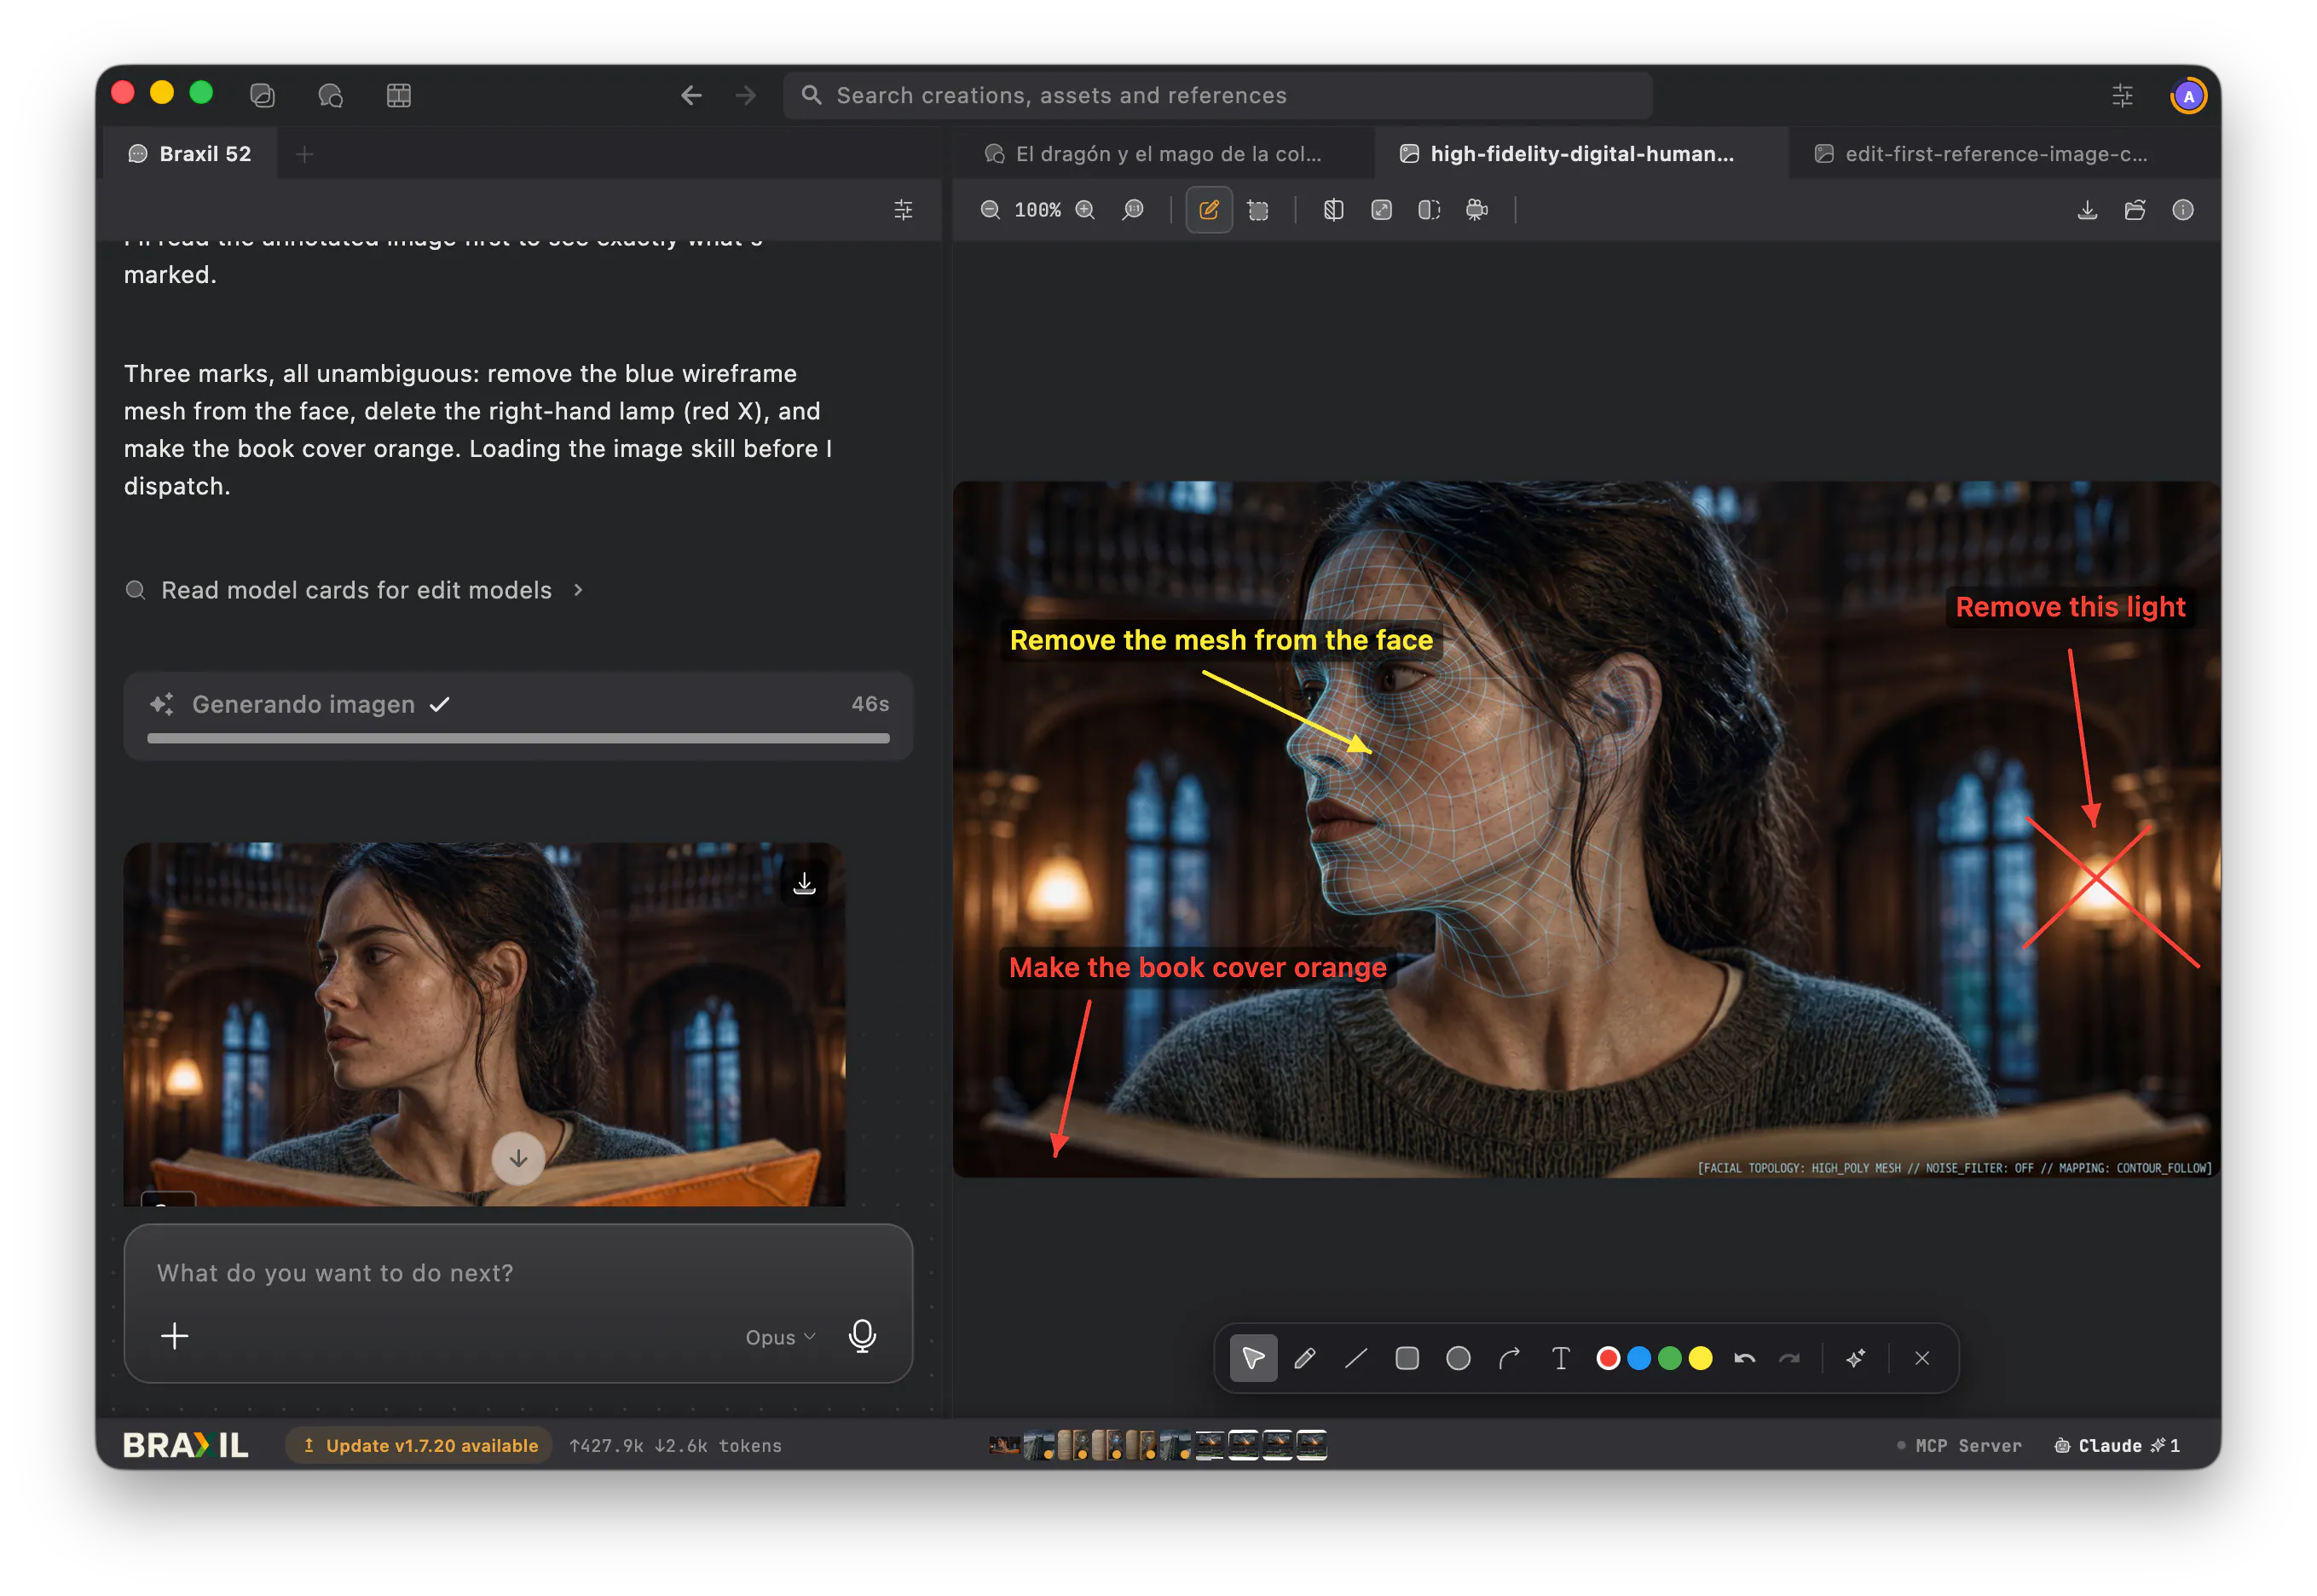Focus the 'What do you want to do next?' input
The image size is (2317, 1596).
point(518,1273)
